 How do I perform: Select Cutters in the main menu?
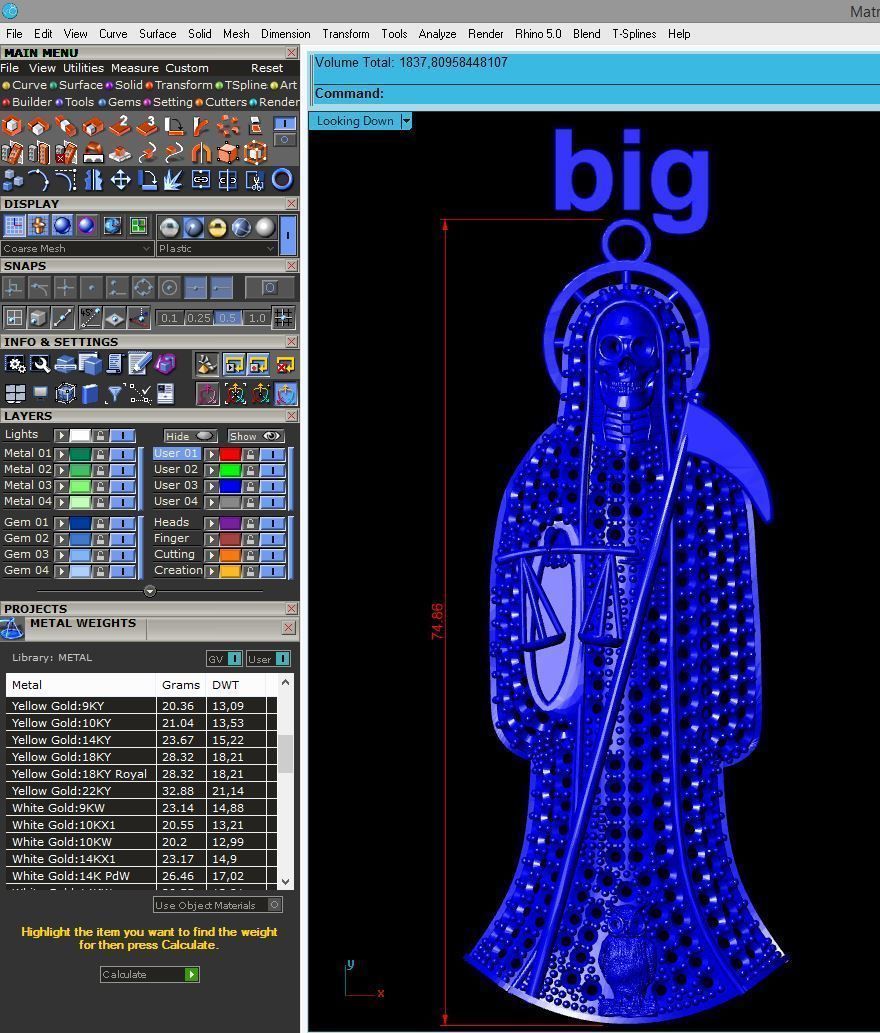pos(226,102)
